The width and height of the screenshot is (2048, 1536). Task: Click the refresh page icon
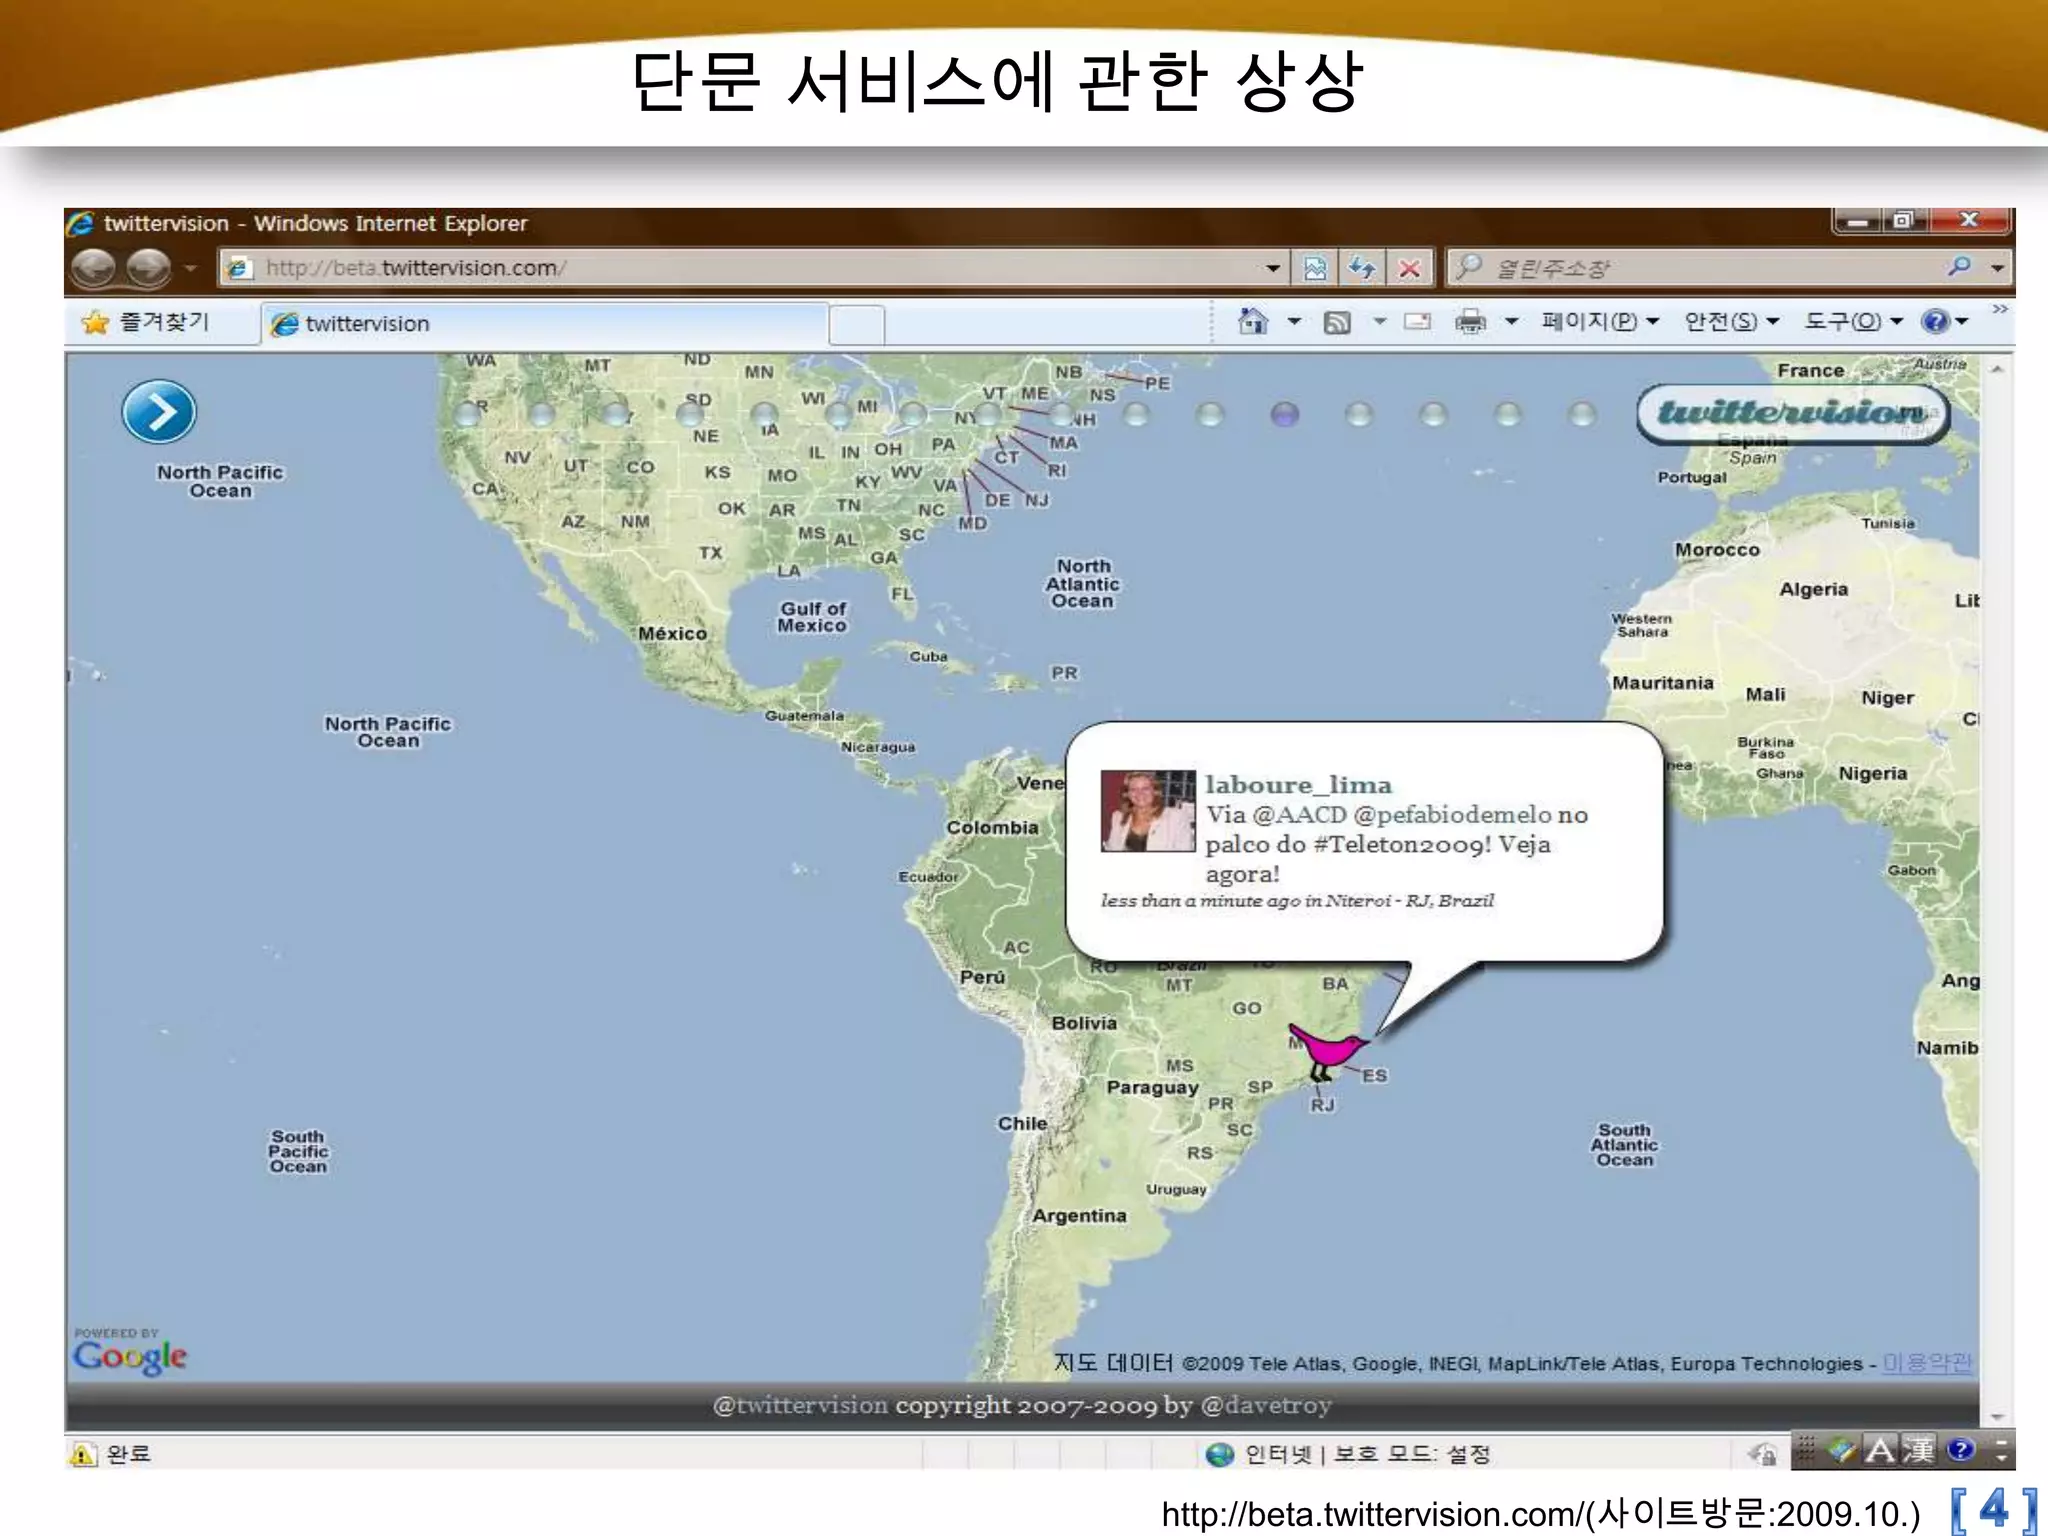1362,268
